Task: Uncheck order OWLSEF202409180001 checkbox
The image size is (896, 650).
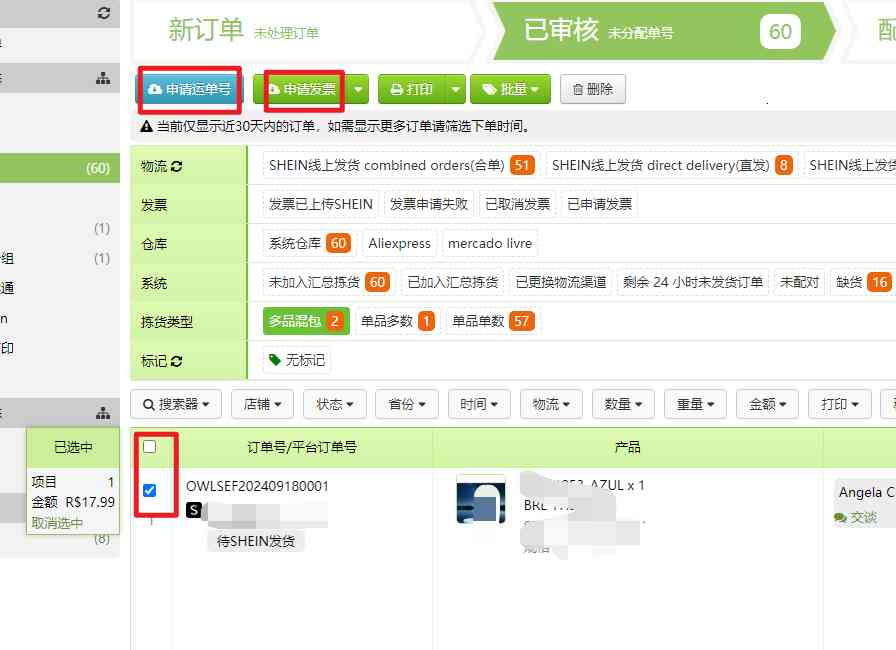Action: tap(150, 490)
